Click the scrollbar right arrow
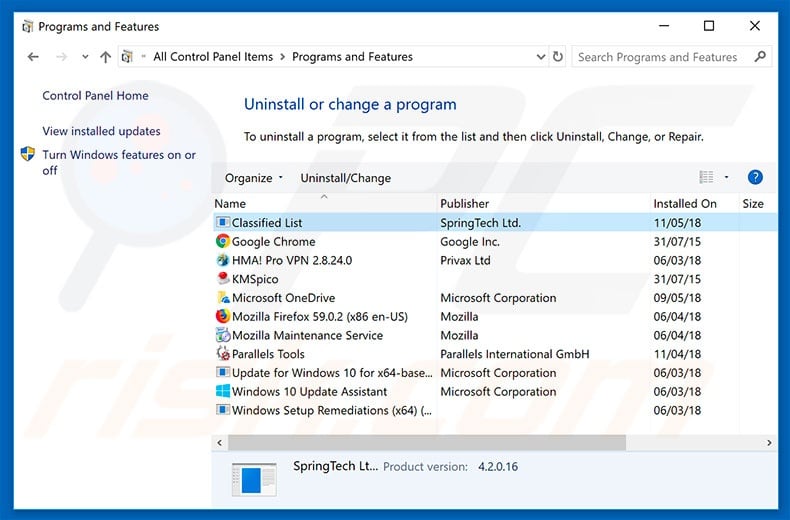This screenshot has width=790, height=520. 769,443
